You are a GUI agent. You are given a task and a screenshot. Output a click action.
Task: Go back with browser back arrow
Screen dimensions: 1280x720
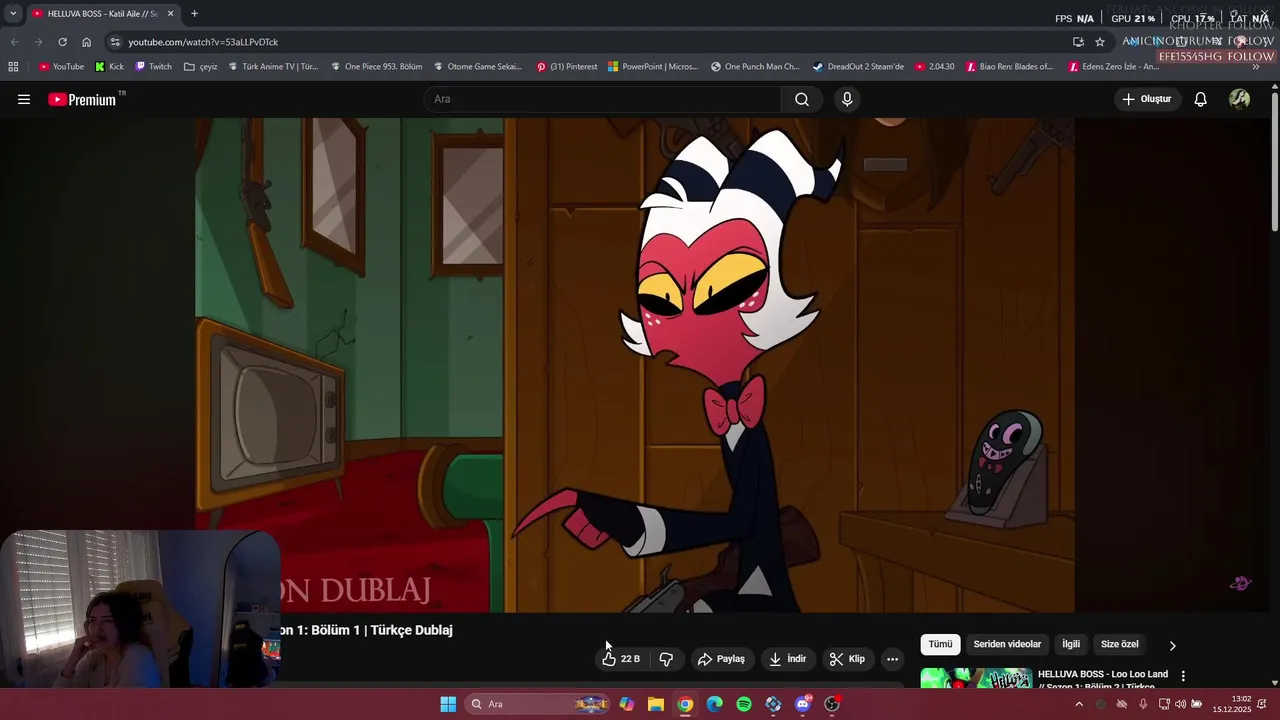point(14,42)
